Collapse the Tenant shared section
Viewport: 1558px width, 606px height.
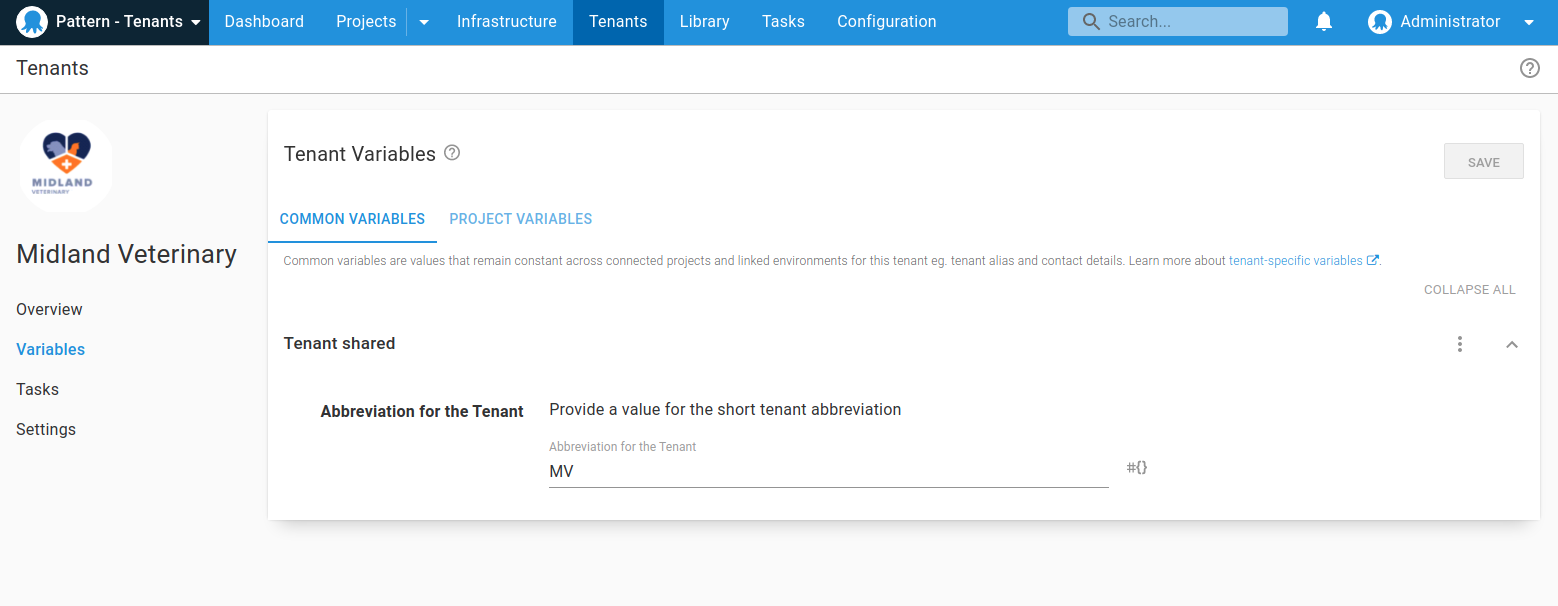1512,344
